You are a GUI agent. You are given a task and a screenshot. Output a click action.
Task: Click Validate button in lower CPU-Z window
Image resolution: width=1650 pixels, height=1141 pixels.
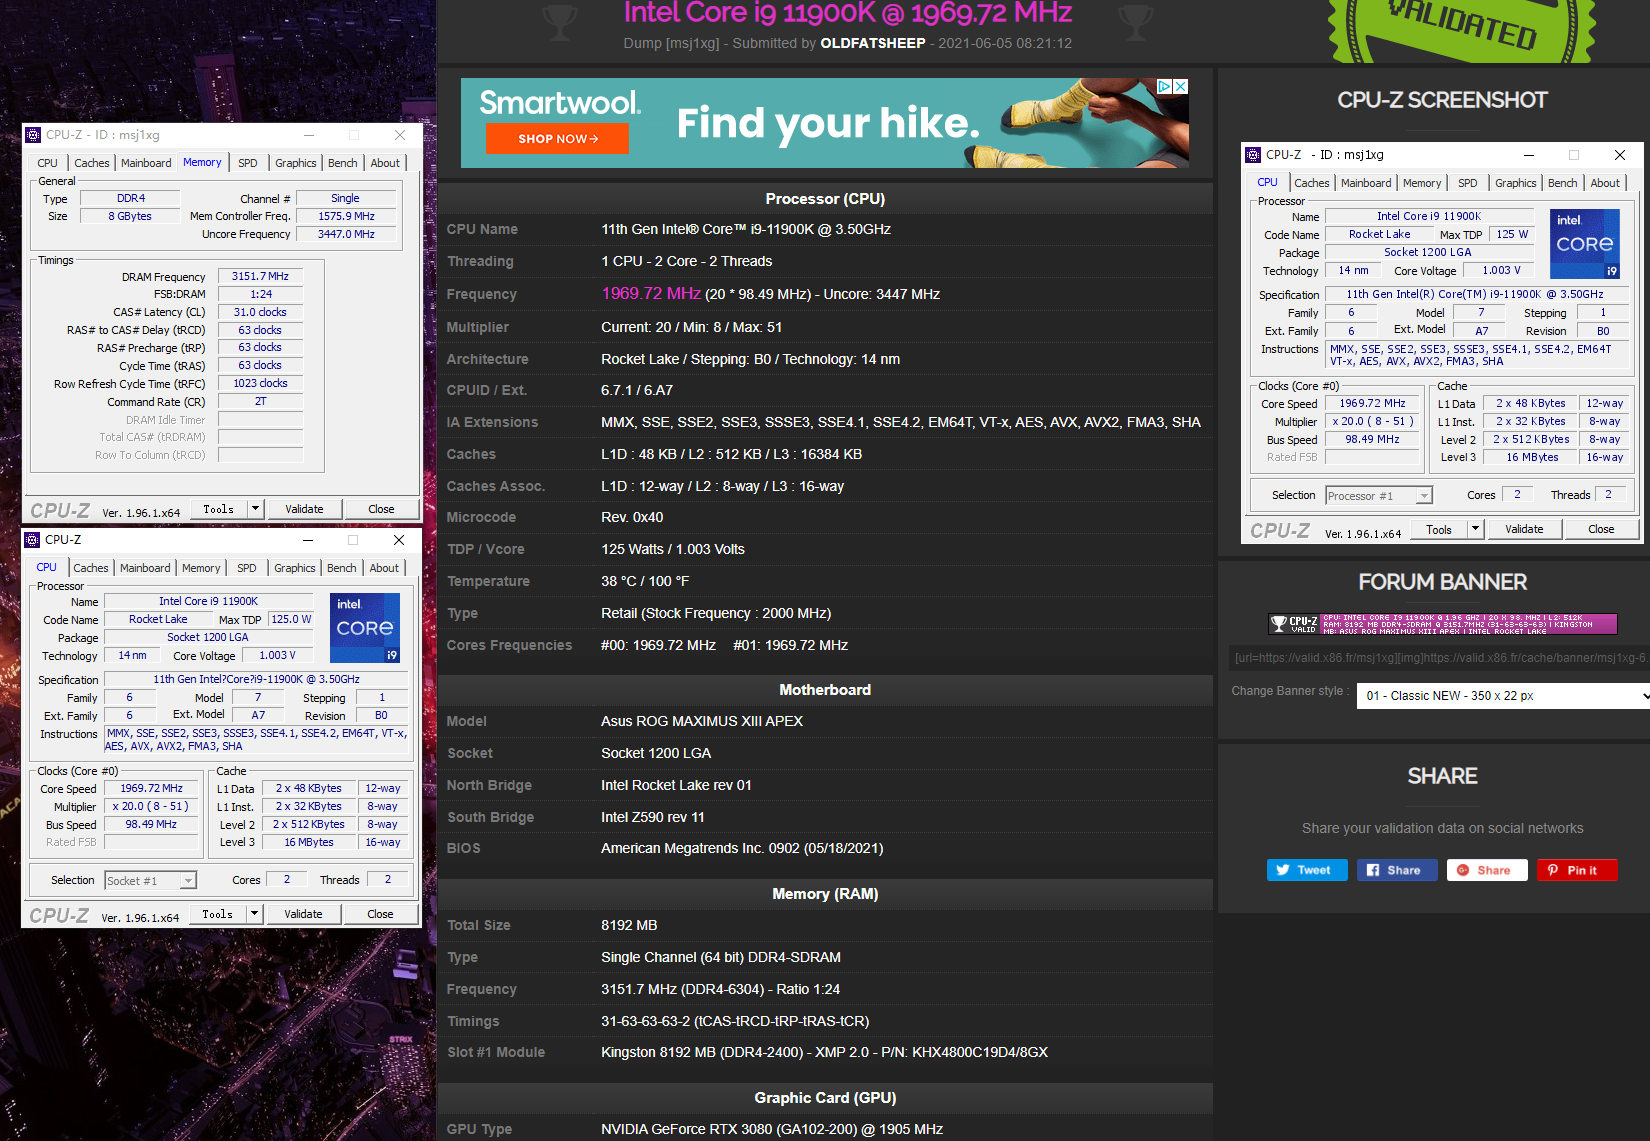[303, 914]
